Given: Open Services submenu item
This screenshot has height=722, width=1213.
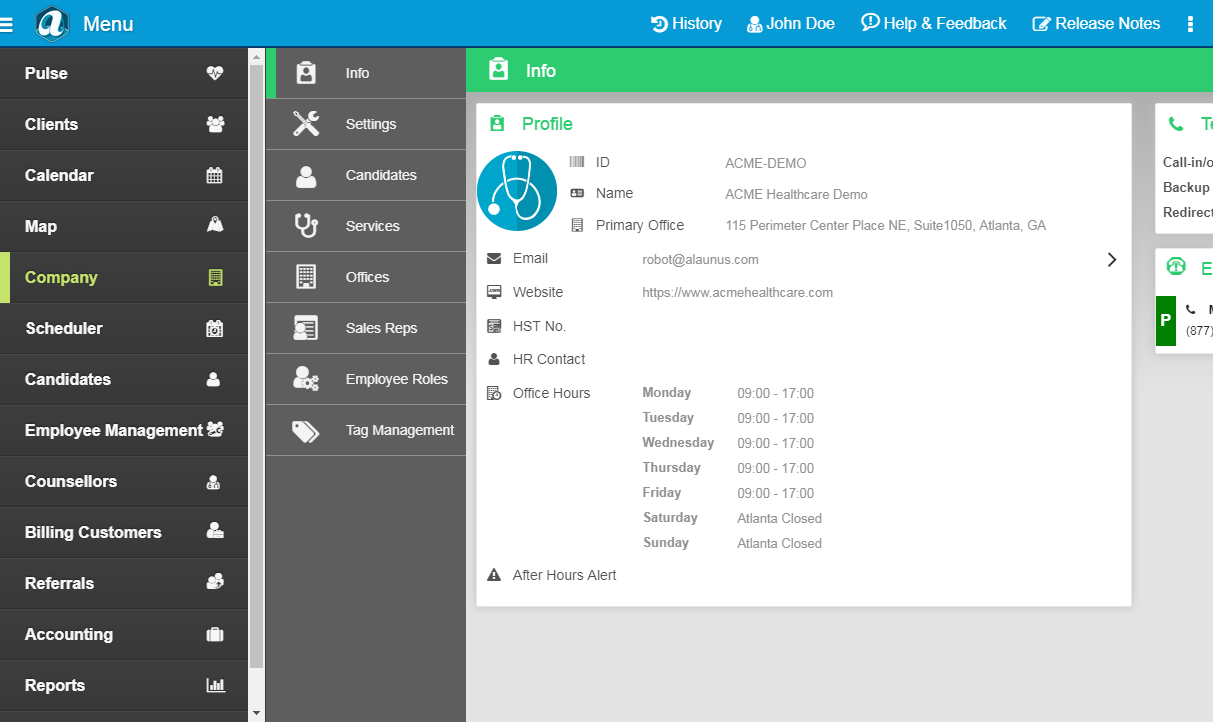Looking at the screenshot, I should click(366, 226).
